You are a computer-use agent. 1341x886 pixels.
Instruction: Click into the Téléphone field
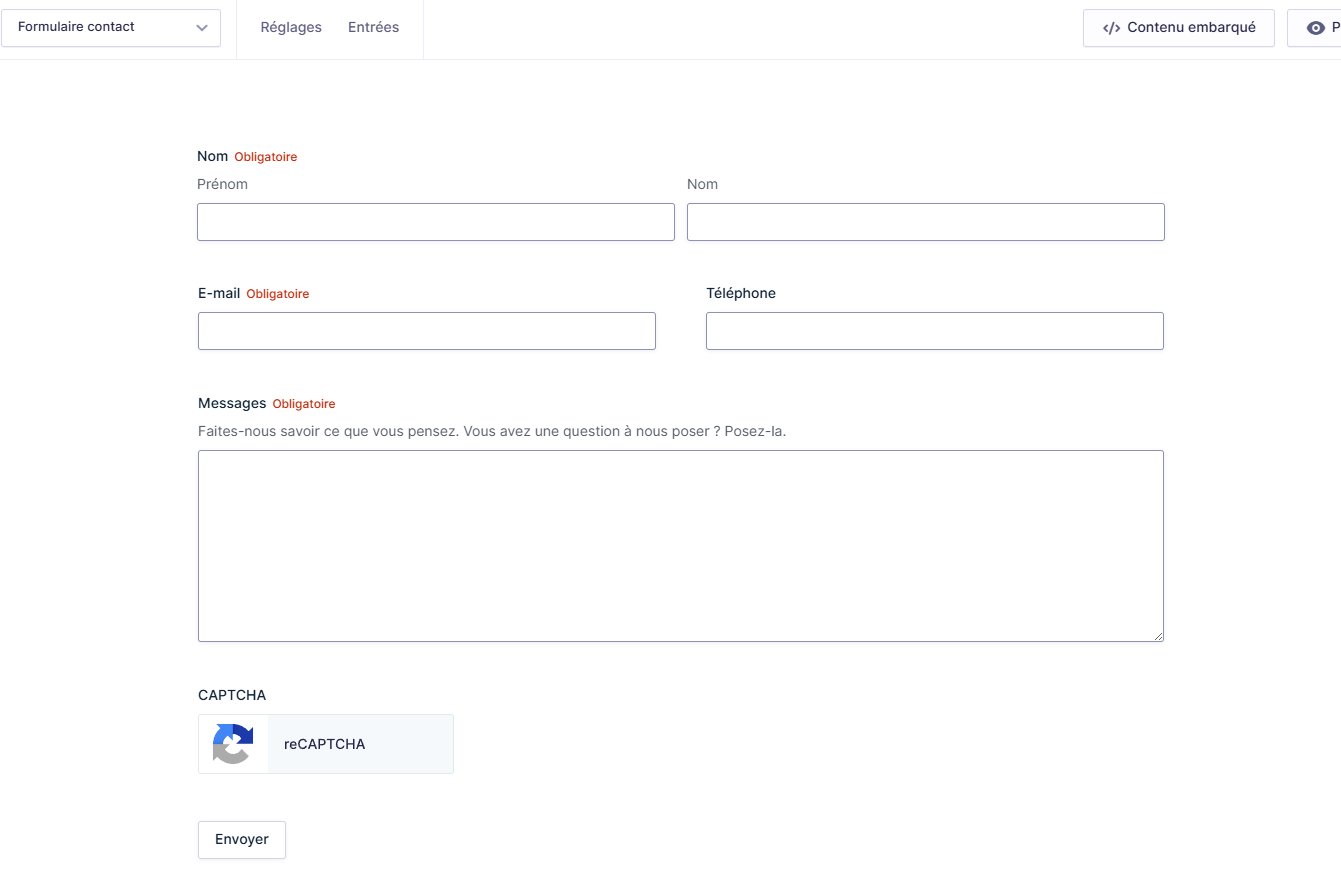coord(935,331)
